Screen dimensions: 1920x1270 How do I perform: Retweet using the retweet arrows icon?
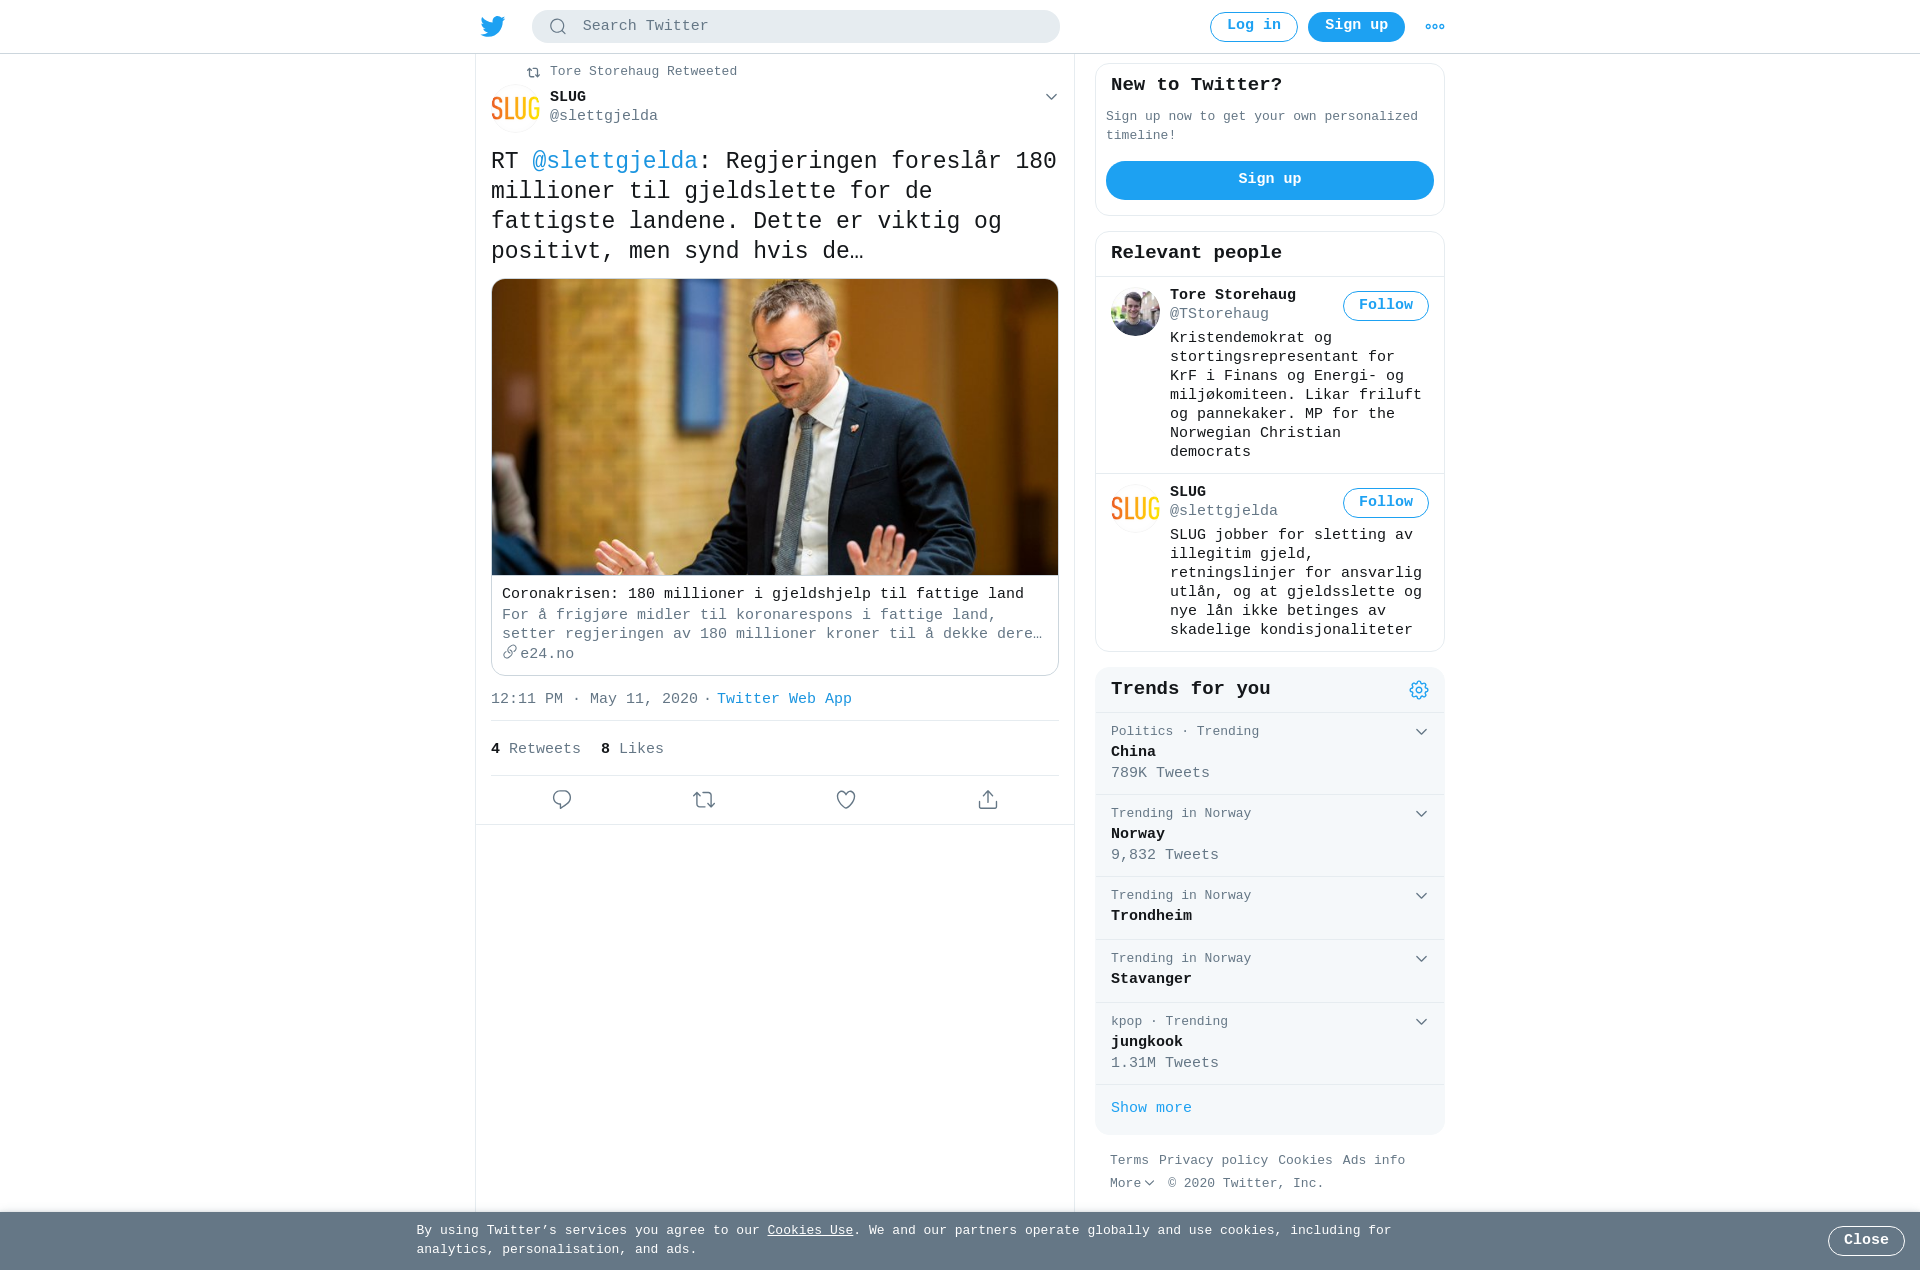pos(704,800)
